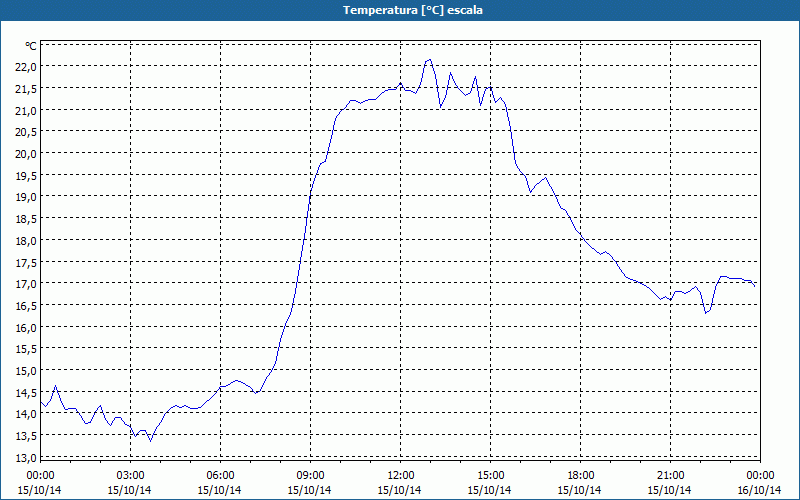Viewport: 800px width, 500px height.
Task: Click the 18,0 y-axis value
Action: [x=26, y=240]
